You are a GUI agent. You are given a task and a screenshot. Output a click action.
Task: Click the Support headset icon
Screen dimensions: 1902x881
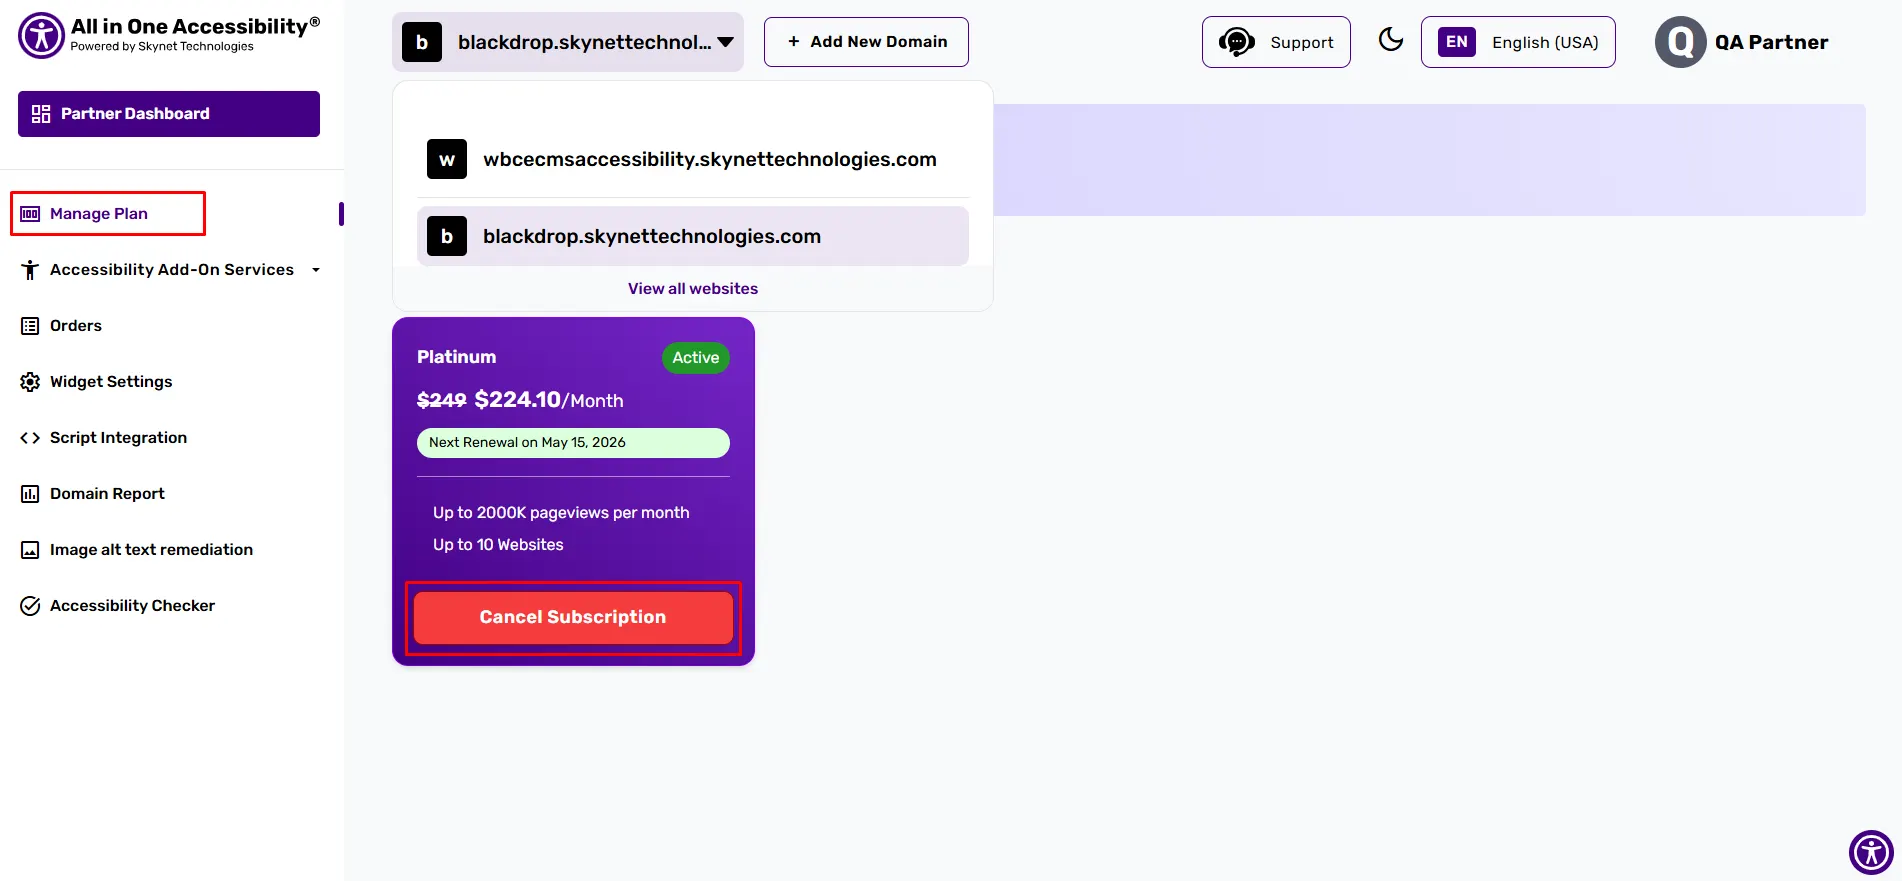pos(1237,42)
